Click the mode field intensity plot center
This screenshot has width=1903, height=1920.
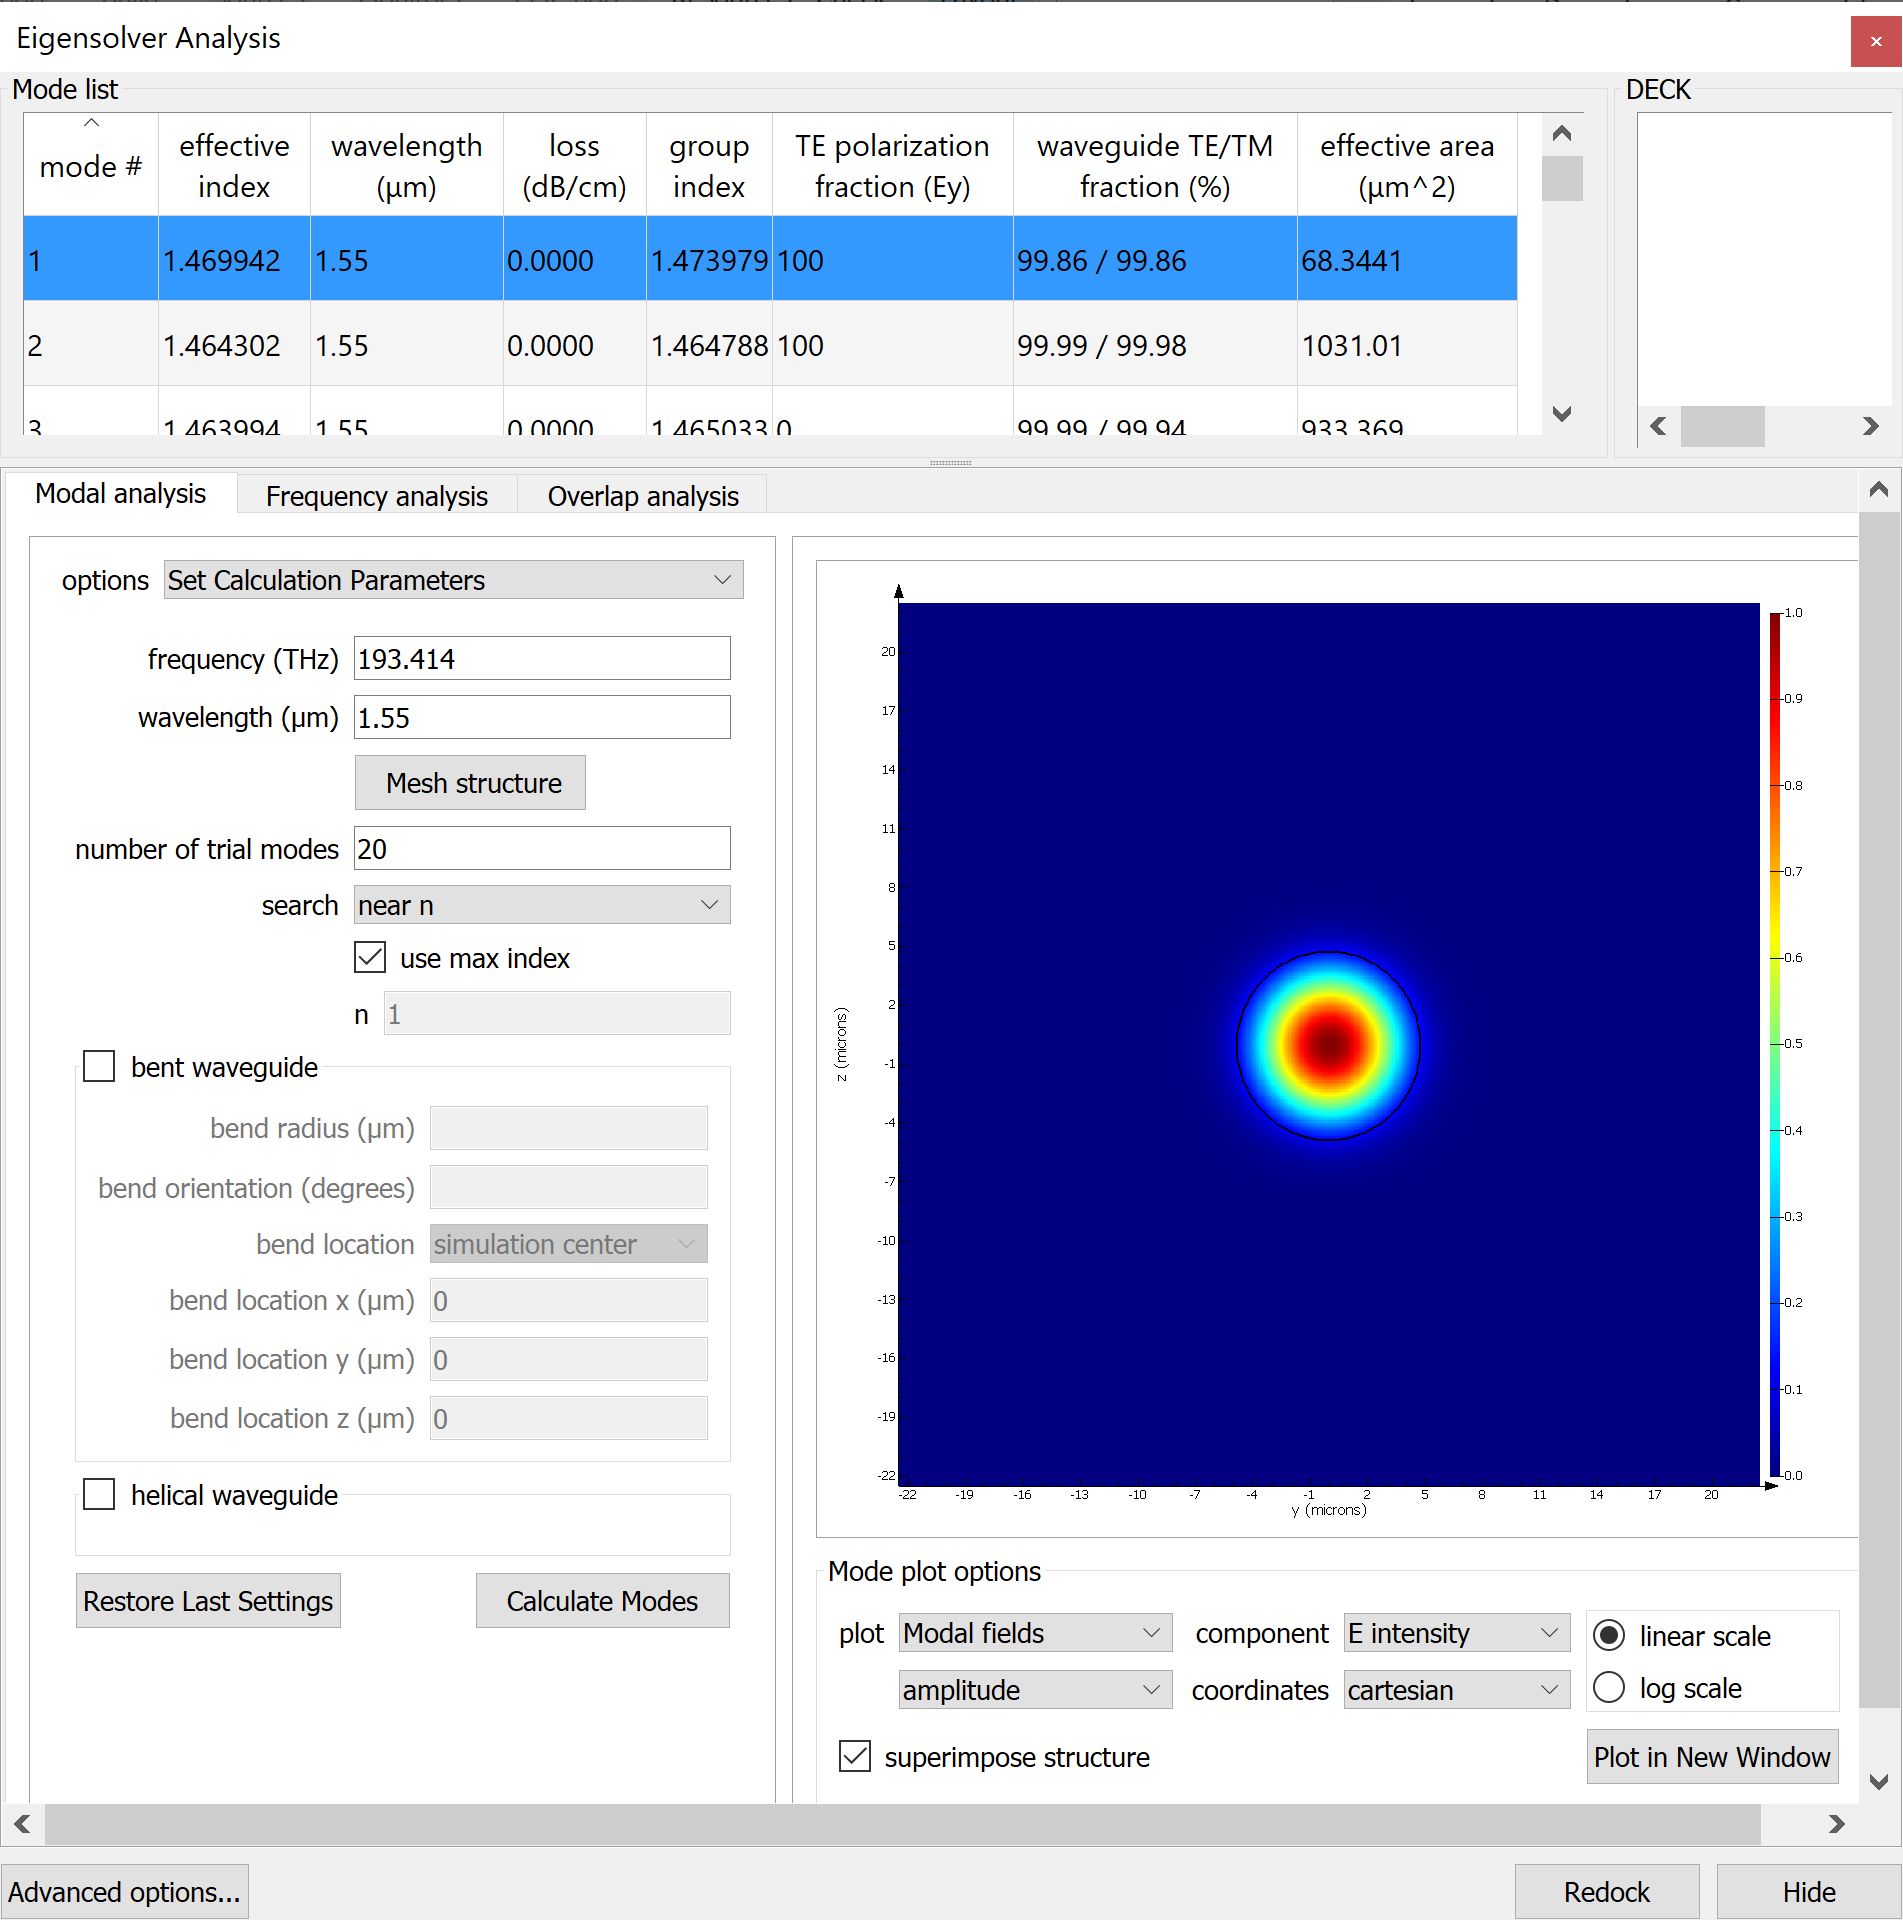1329,1044
